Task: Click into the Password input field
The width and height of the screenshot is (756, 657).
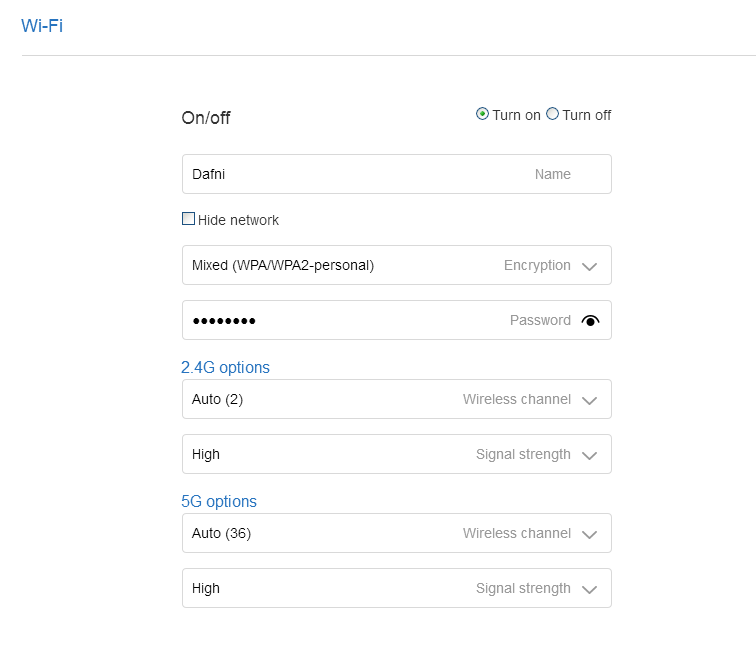Action: pyautogui.click(x=340, y=321)
